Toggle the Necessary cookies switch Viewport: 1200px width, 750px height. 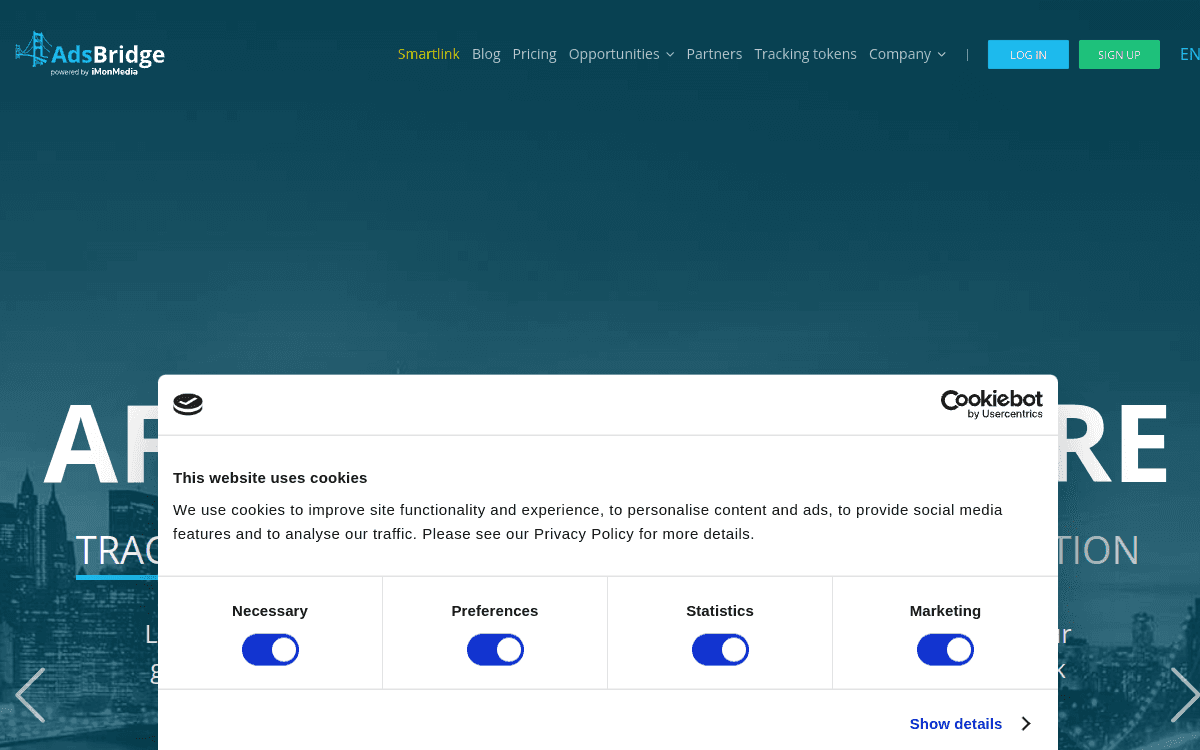pyautogui.click(x=270, y=649)
